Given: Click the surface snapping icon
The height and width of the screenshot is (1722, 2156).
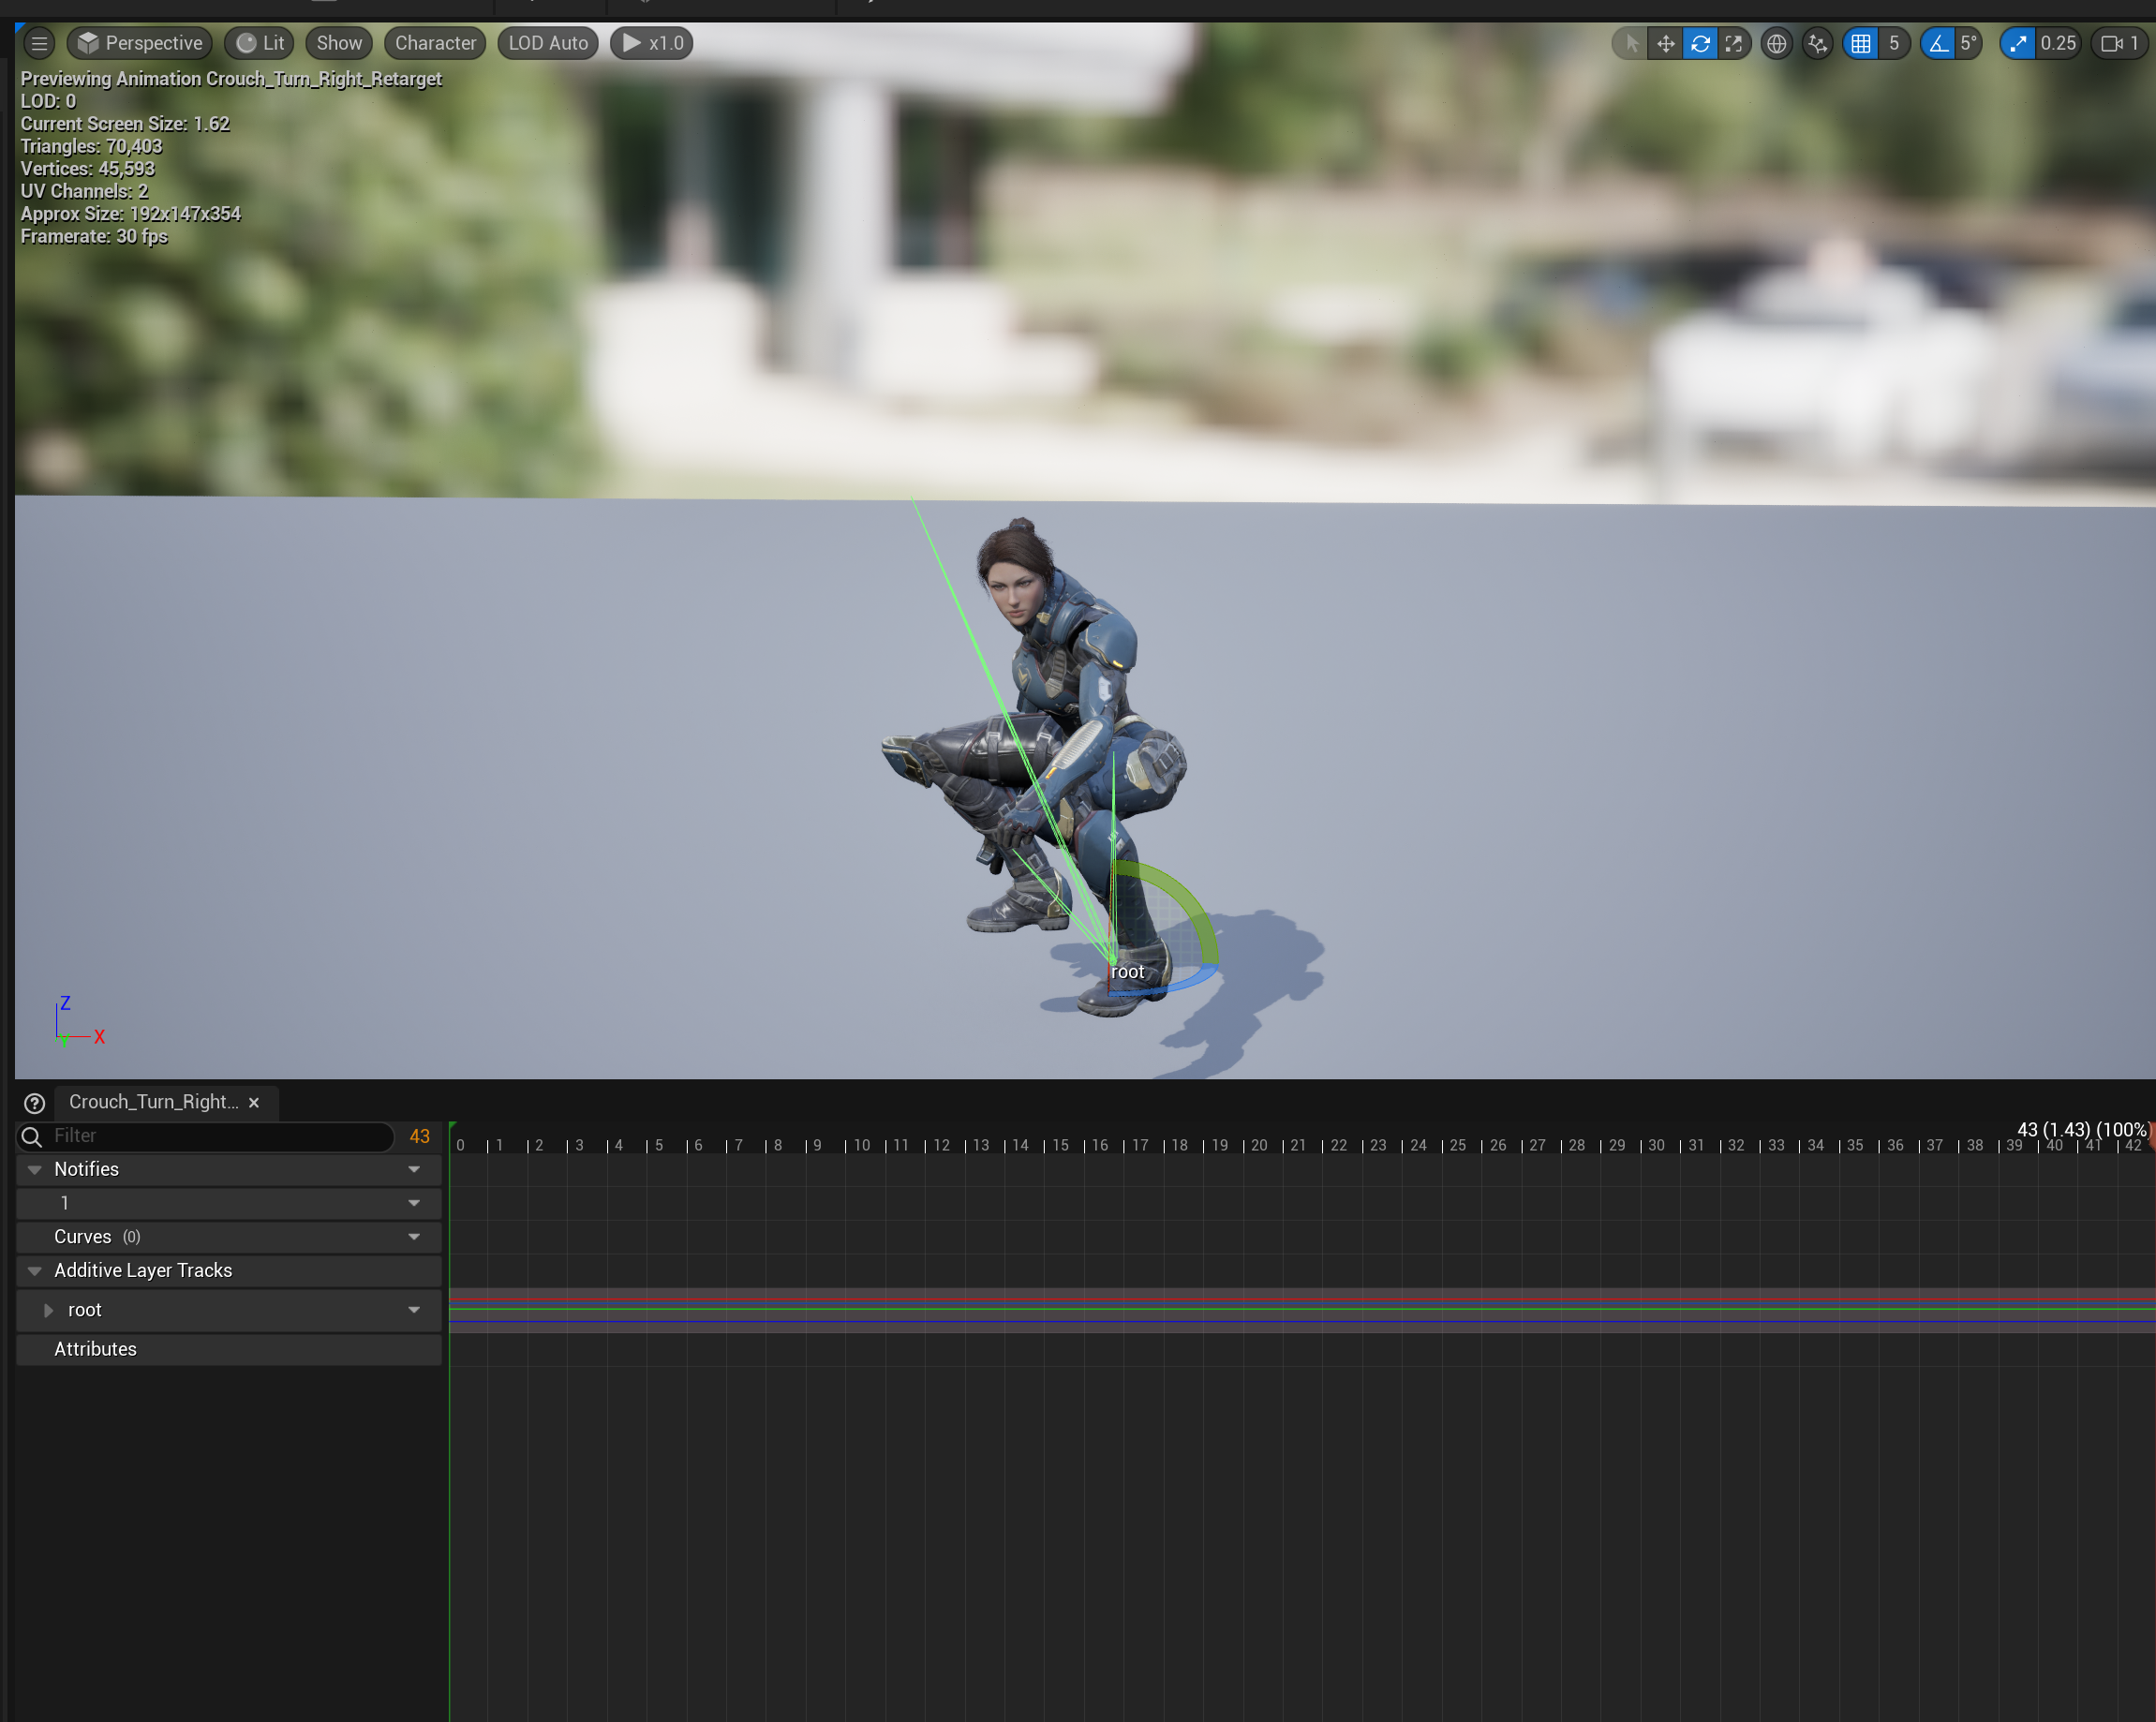Looking at the screenshot, I should pyautogui.click(x=1817, y=43).
